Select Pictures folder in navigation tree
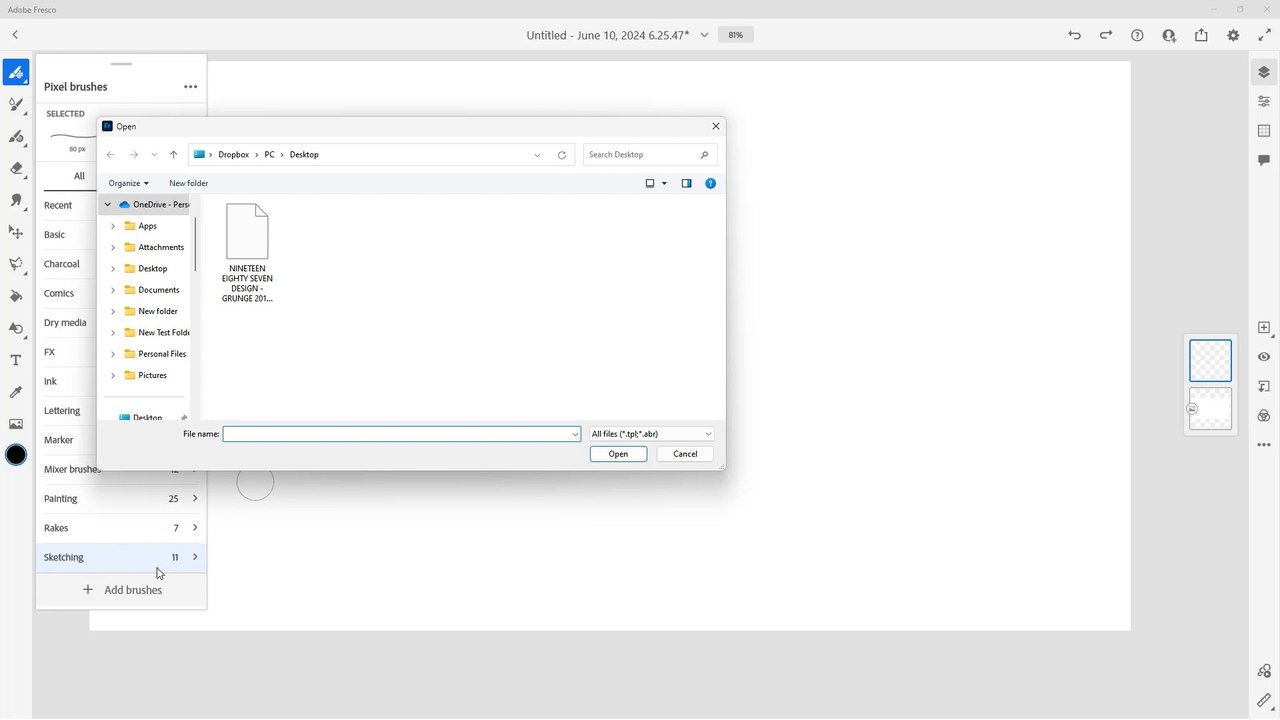The height and width of the screenshot is (720, 1280). pos(152,375)
